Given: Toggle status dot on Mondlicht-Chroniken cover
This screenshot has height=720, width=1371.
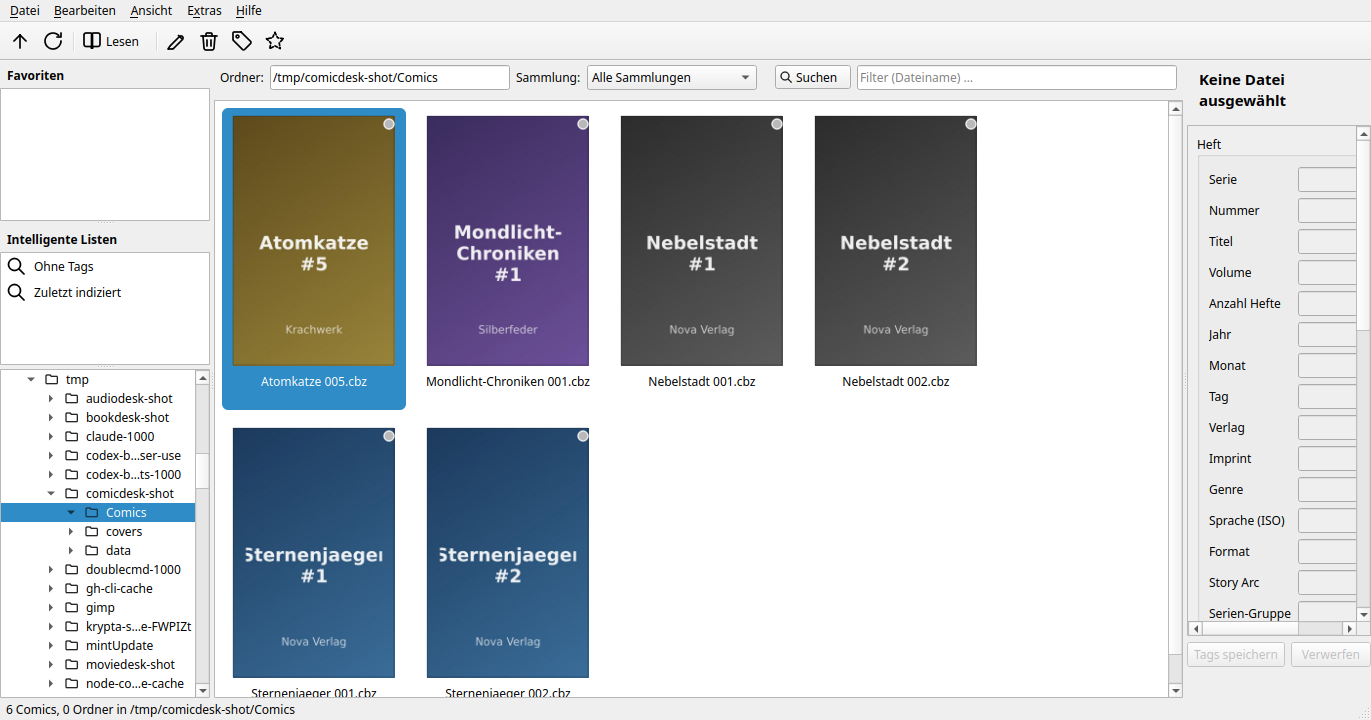Looking at the screenshot, I should pyautogui.click(x=583, y=124).
